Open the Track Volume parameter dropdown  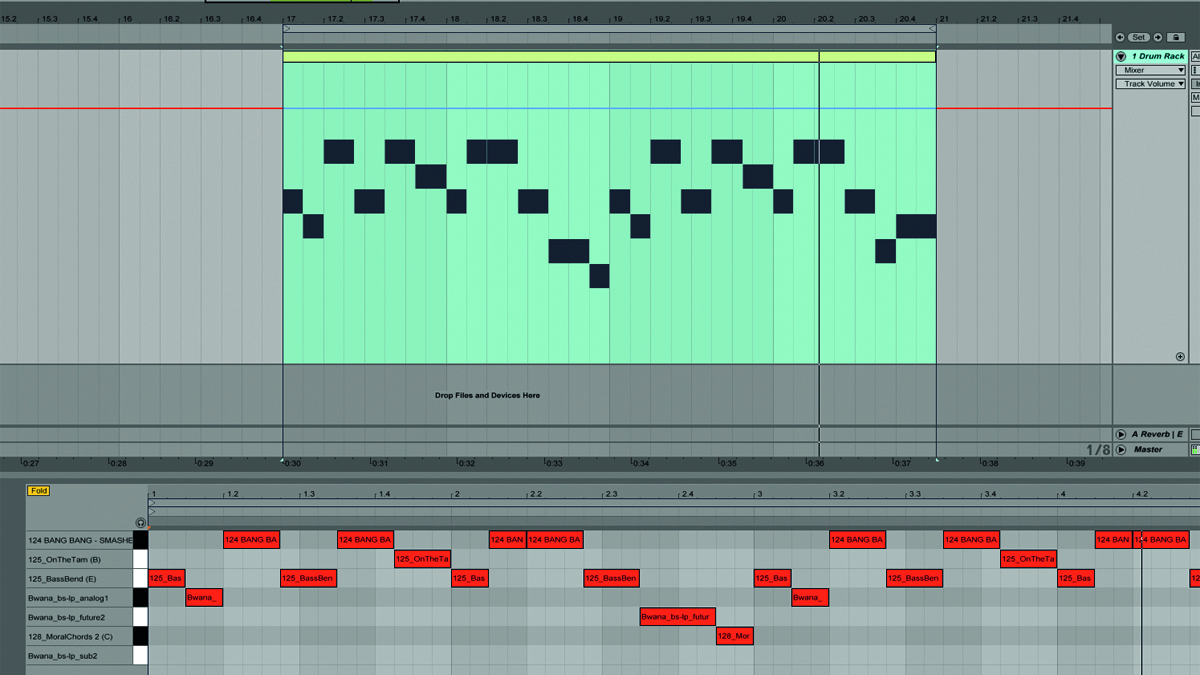[1150, 84]
